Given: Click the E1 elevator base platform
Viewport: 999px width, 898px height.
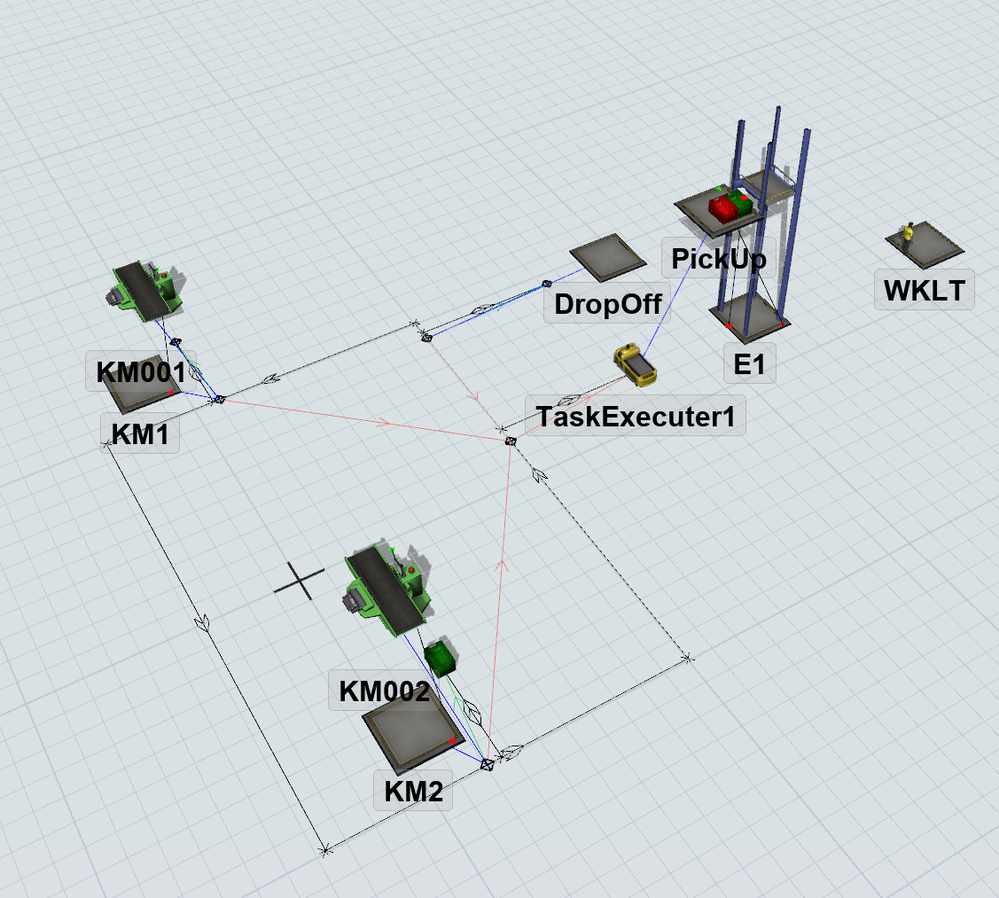Looking at the screenshot, I should click(750, 317).
